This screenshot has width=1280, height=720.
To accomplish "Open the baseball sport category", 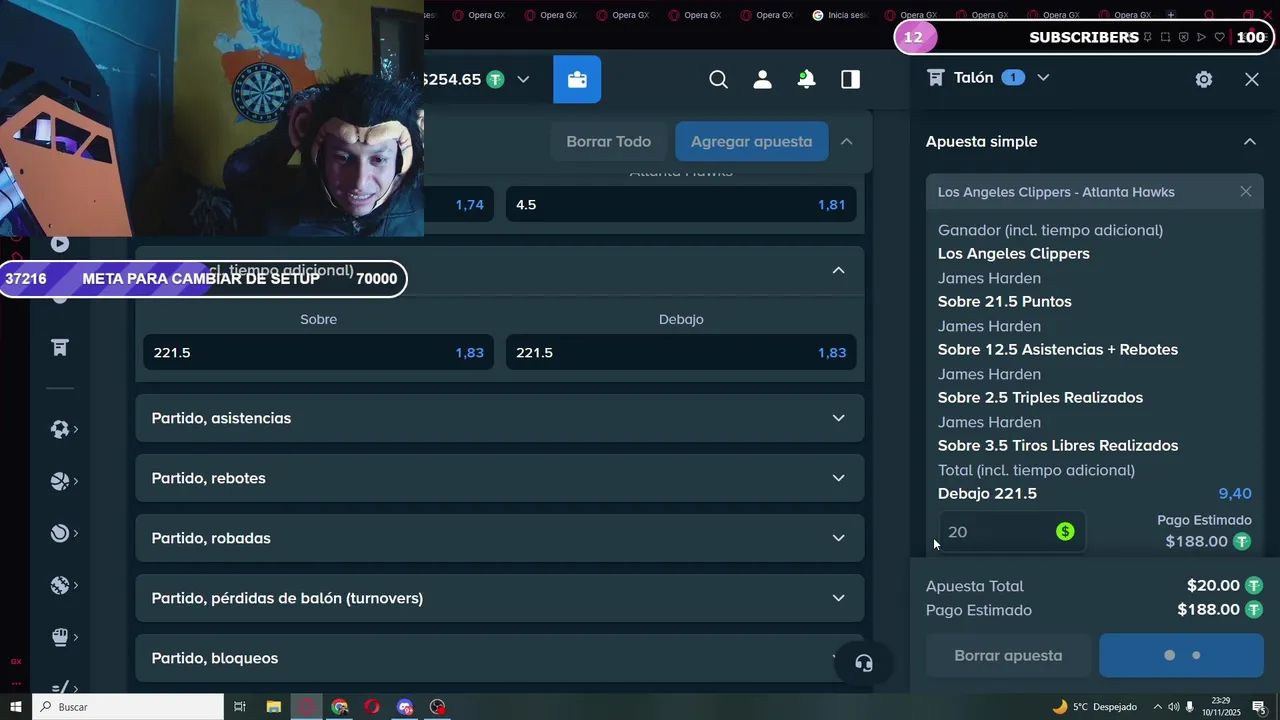I will pos(60,585).
